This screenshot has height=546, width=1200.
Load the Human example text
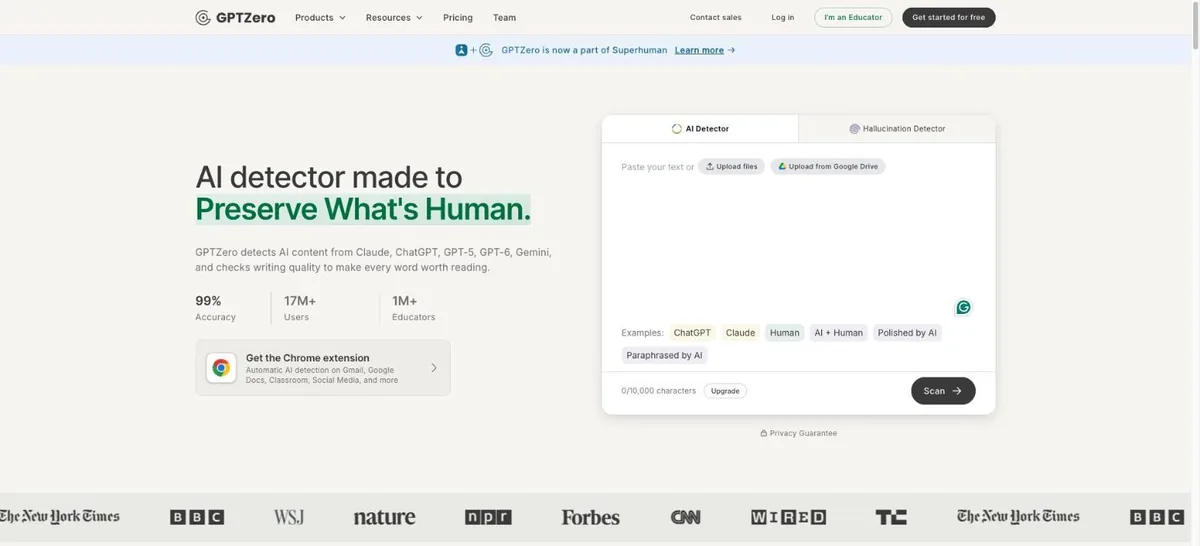[x=785, y=333]
